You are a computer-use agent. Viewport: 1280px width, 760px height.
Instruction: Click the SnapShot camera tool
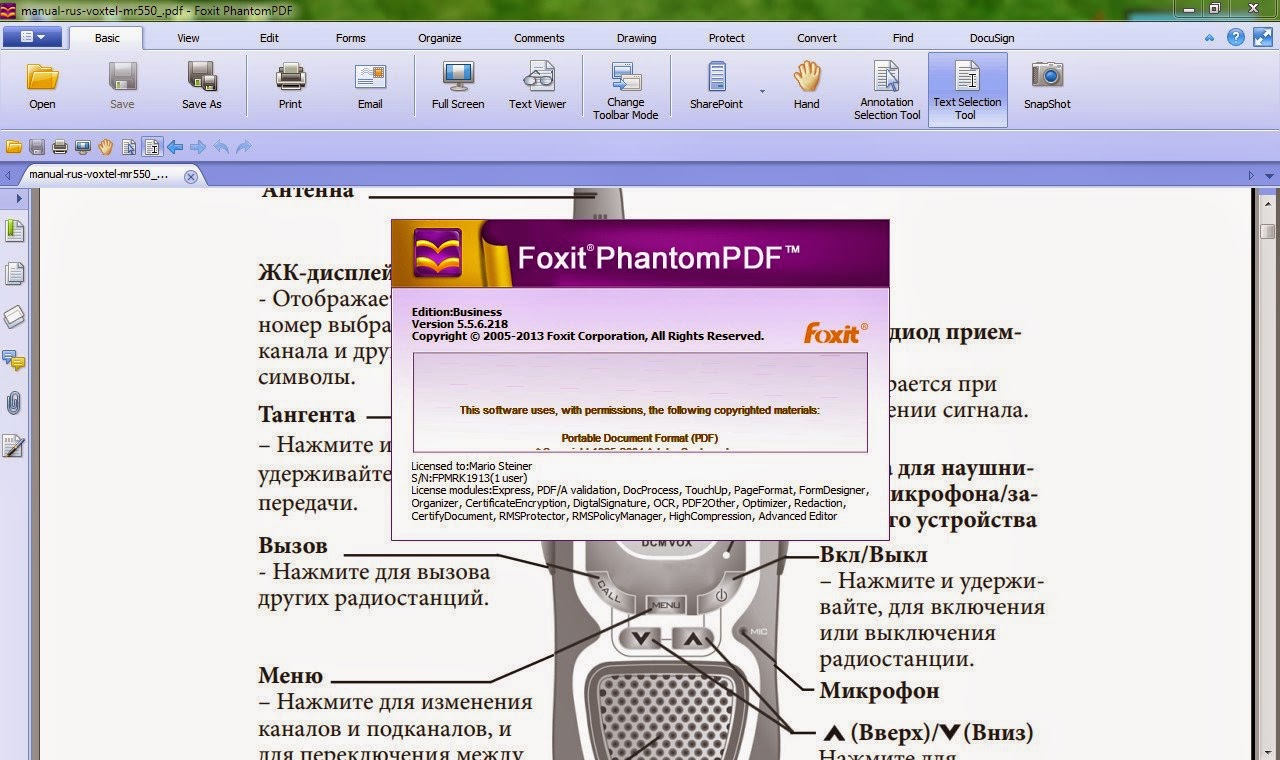[x=1047, y=85]
